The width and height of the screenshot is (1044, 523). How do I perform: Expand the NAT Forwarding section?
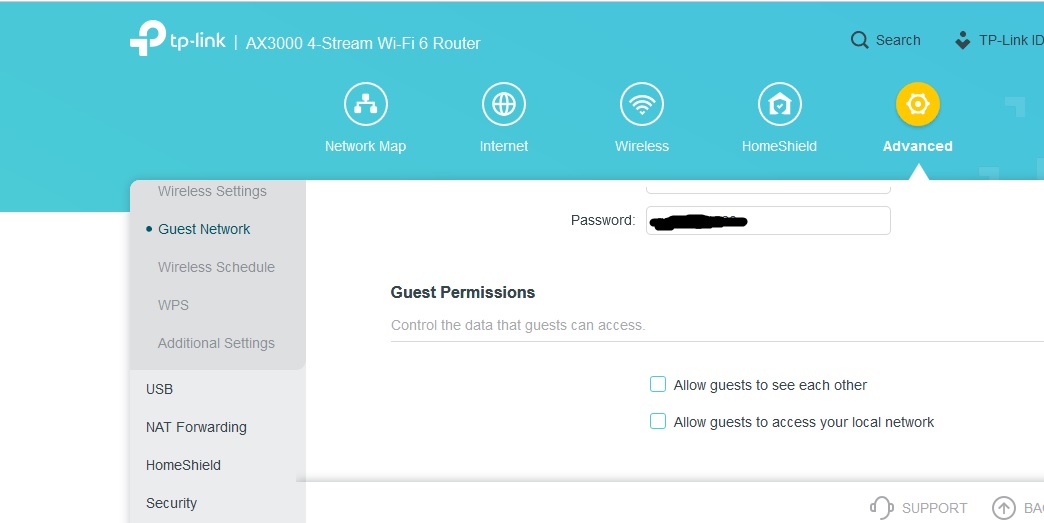pyautogui.click(x=196, y=427)
